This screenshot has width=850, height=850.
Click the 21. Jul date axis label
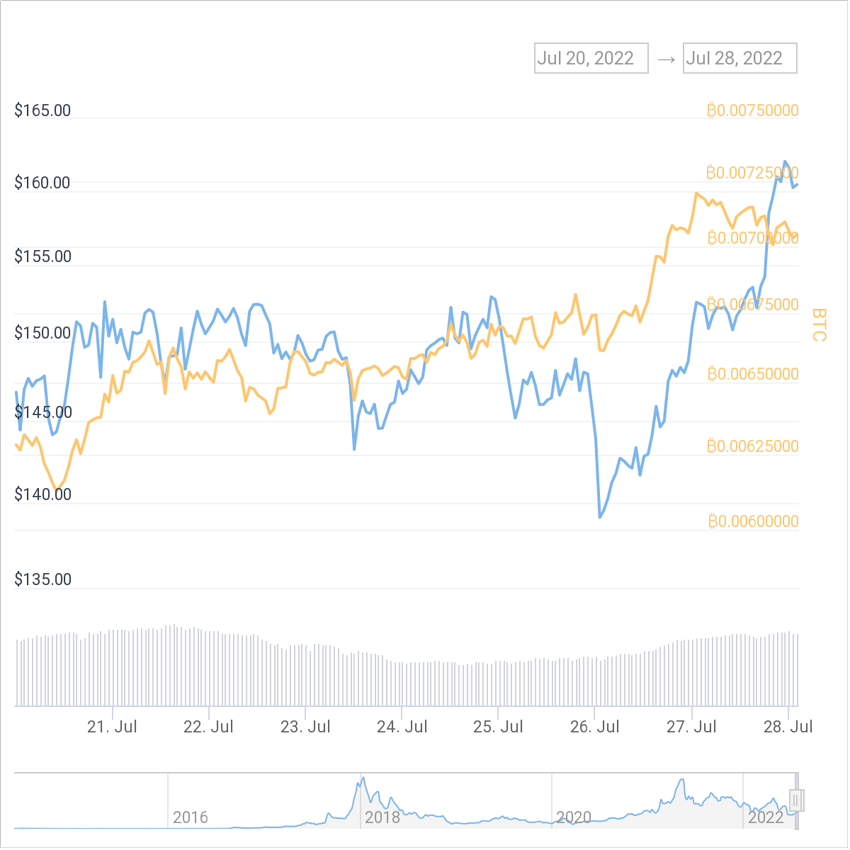coord(112,727)
